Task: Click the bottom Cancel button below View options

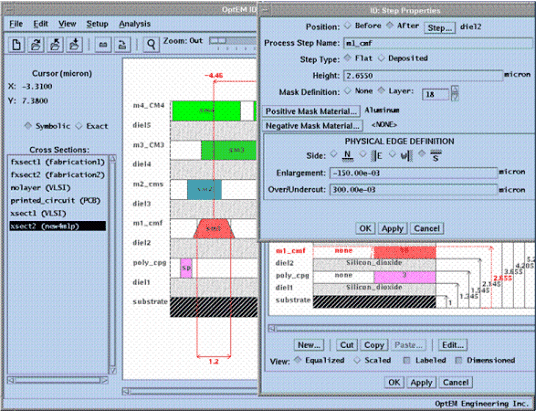Action: click(x=456, y=382)
